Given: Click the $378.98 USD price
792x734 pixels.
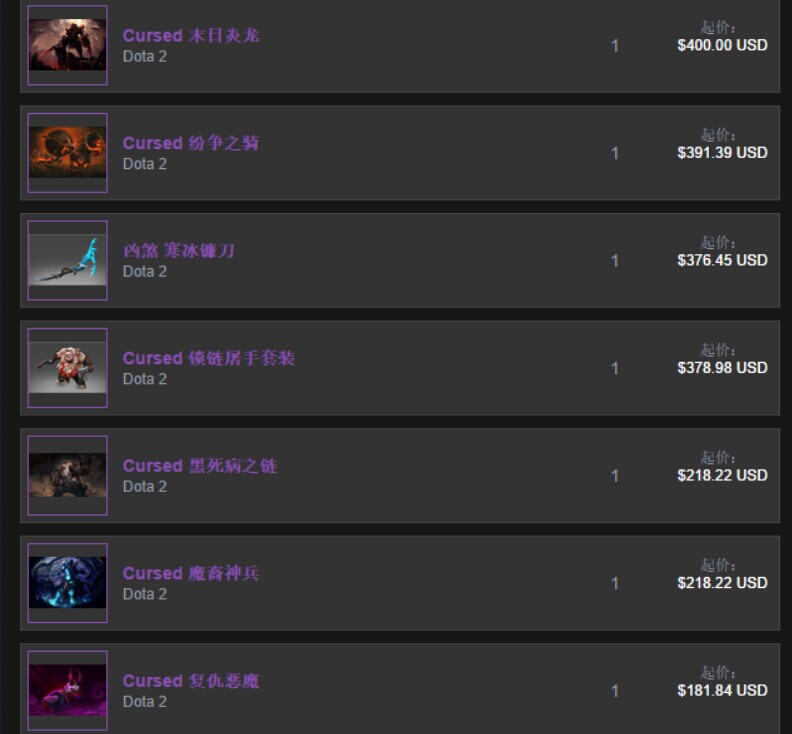Looking at the screenshot, I should [722, 368].
